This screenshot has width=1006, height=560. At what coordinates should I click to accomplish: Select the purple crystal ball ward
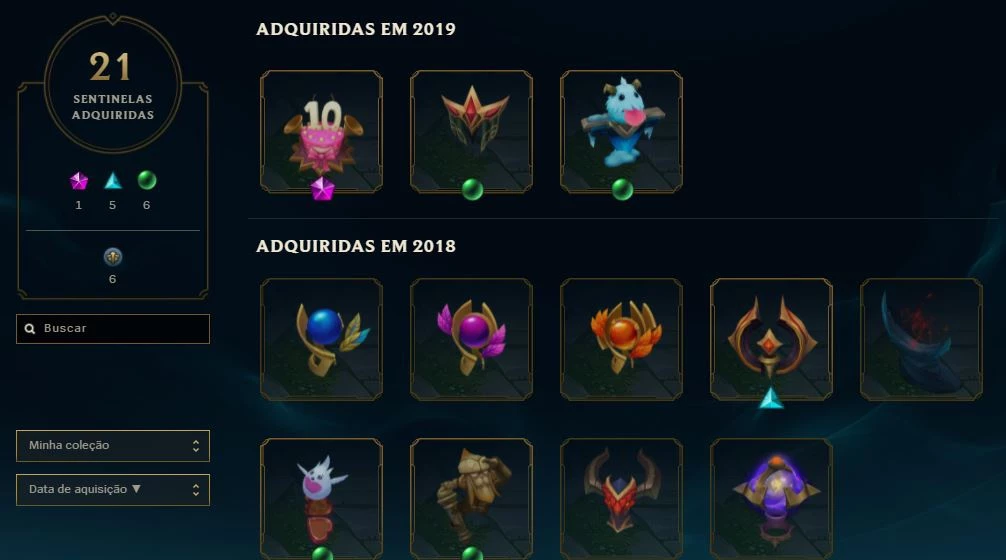(x=772, y=498)
